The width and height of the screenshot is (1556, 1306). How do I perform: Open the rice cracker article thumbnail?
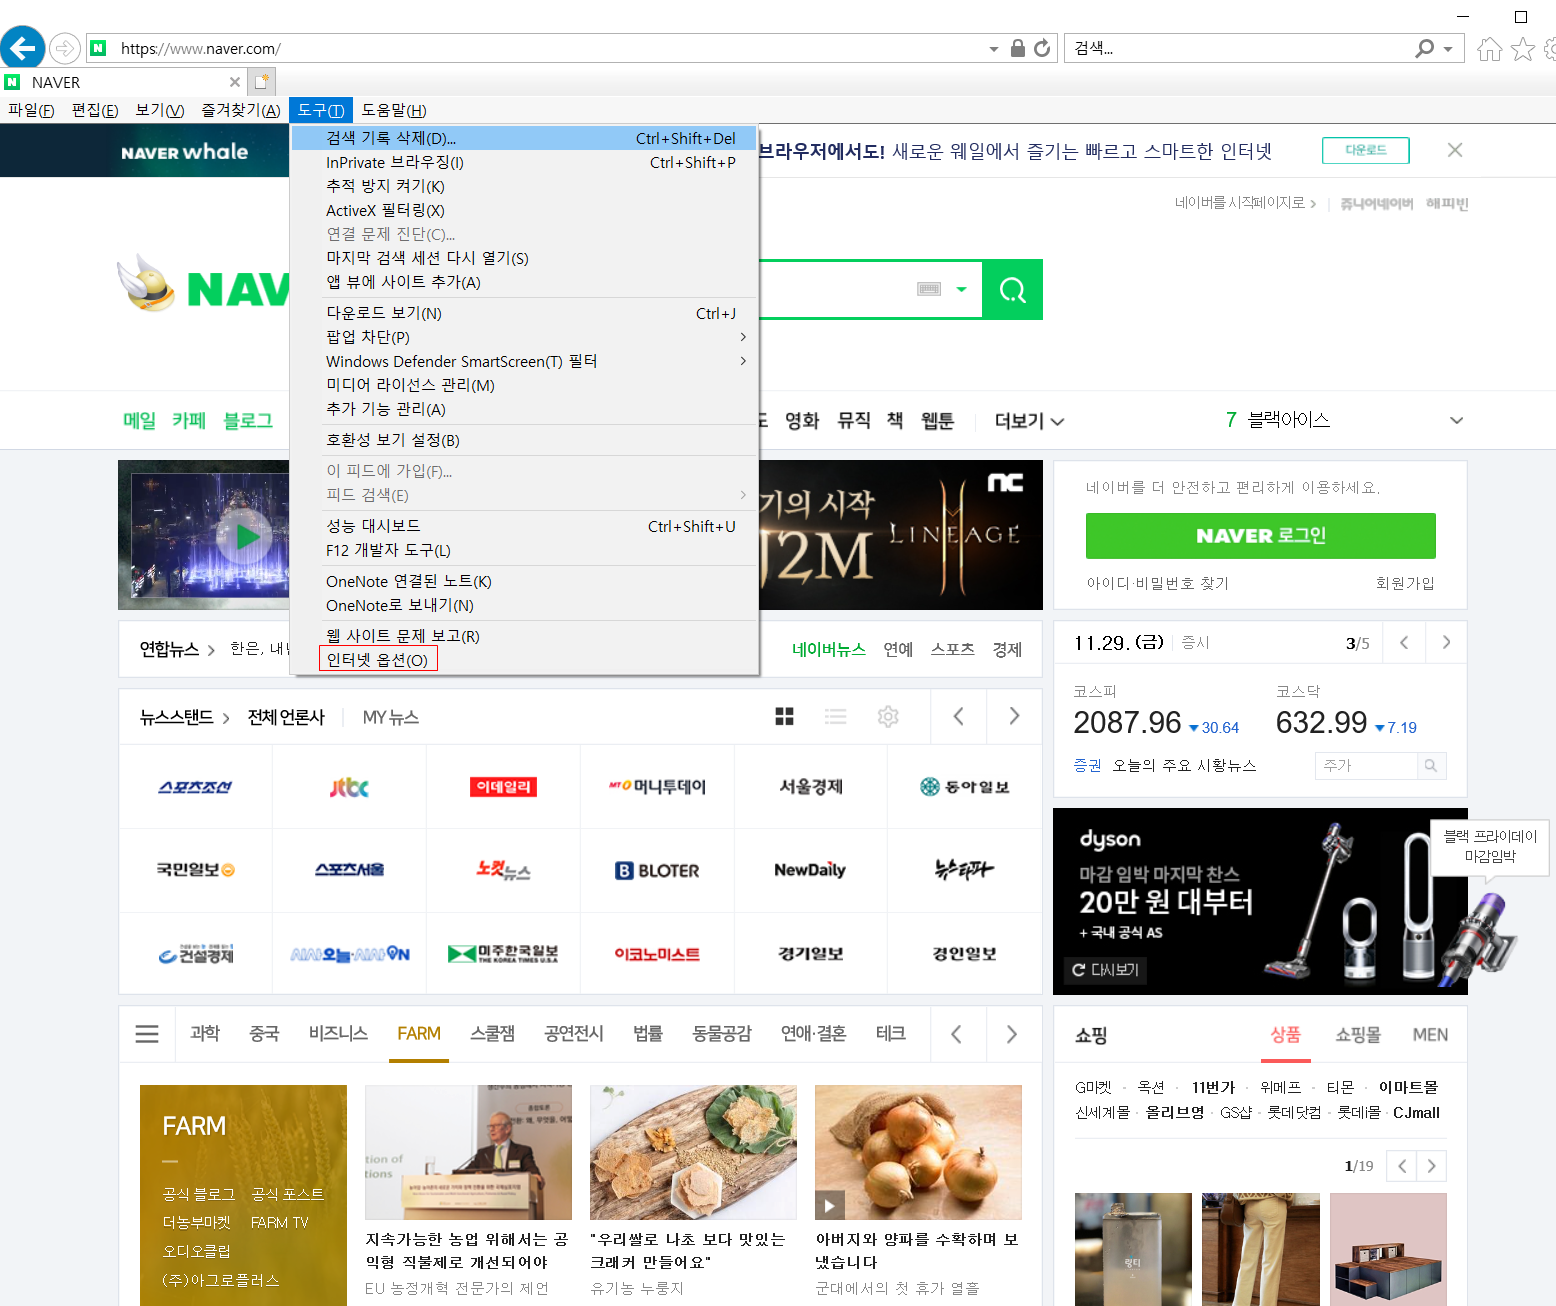(x=693, y=1152)
